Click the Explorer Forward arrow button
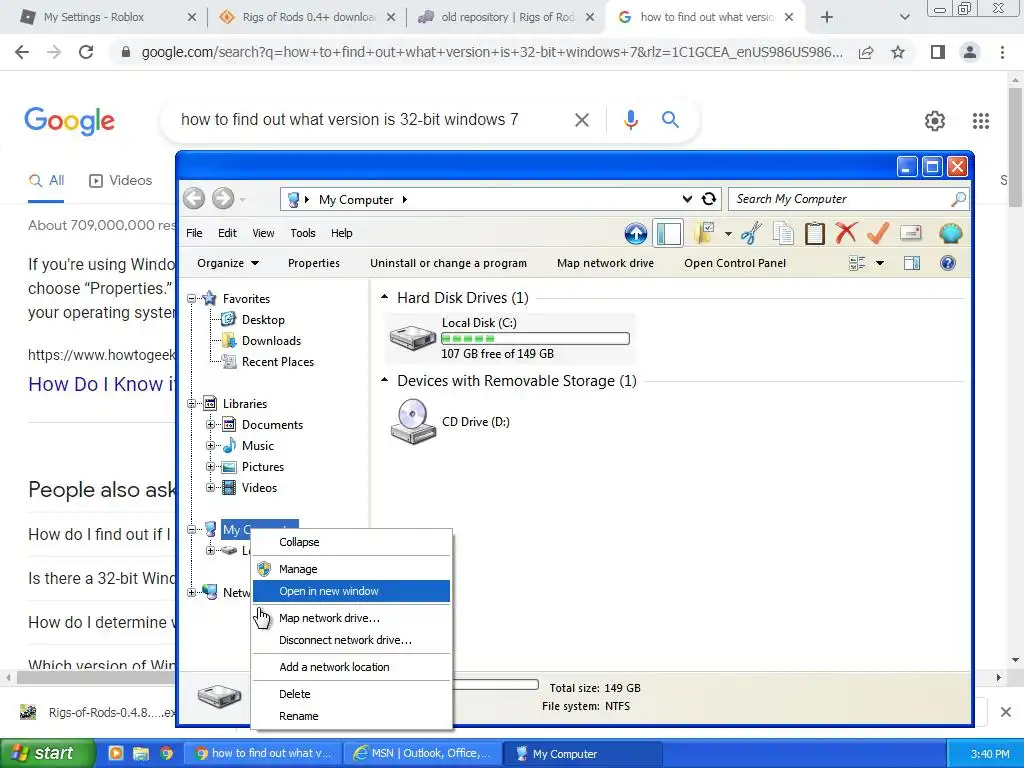The width and height of the screenshot is (1024, 768). tap(223, 199)
